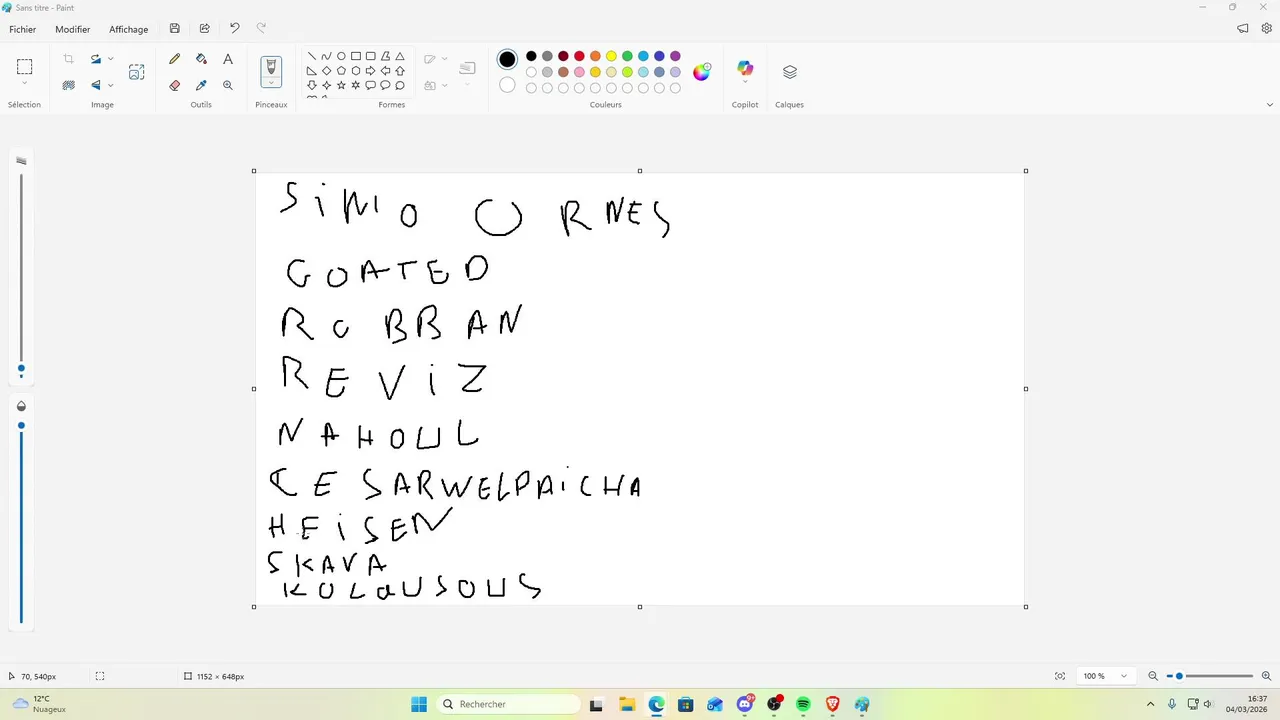Open the zoom percentage dropdown

pos(1123,676)
